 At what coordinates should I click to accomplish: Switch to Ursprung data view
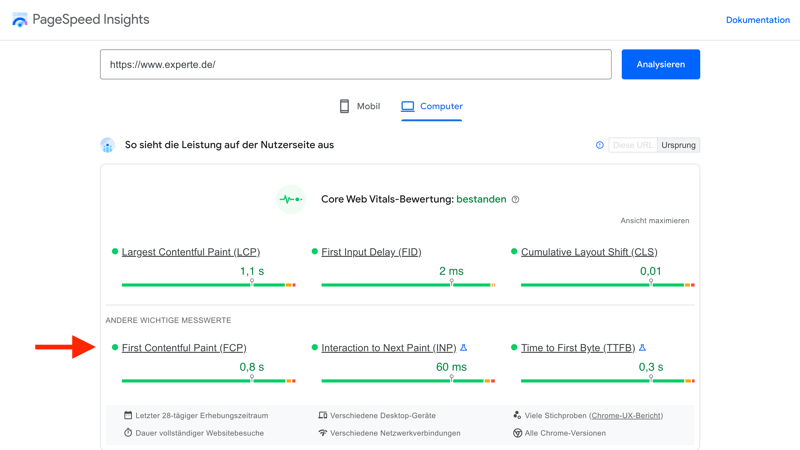[678, 145]
